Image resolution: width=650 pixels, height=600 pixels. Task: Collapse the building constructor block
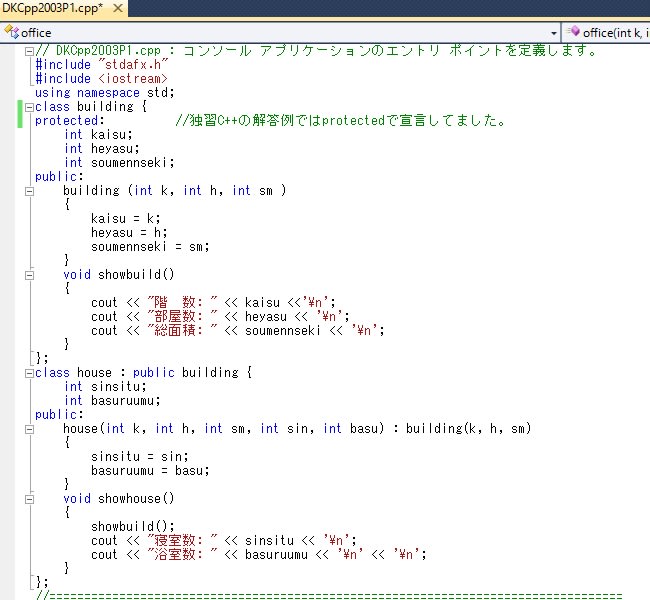(29, 191)
